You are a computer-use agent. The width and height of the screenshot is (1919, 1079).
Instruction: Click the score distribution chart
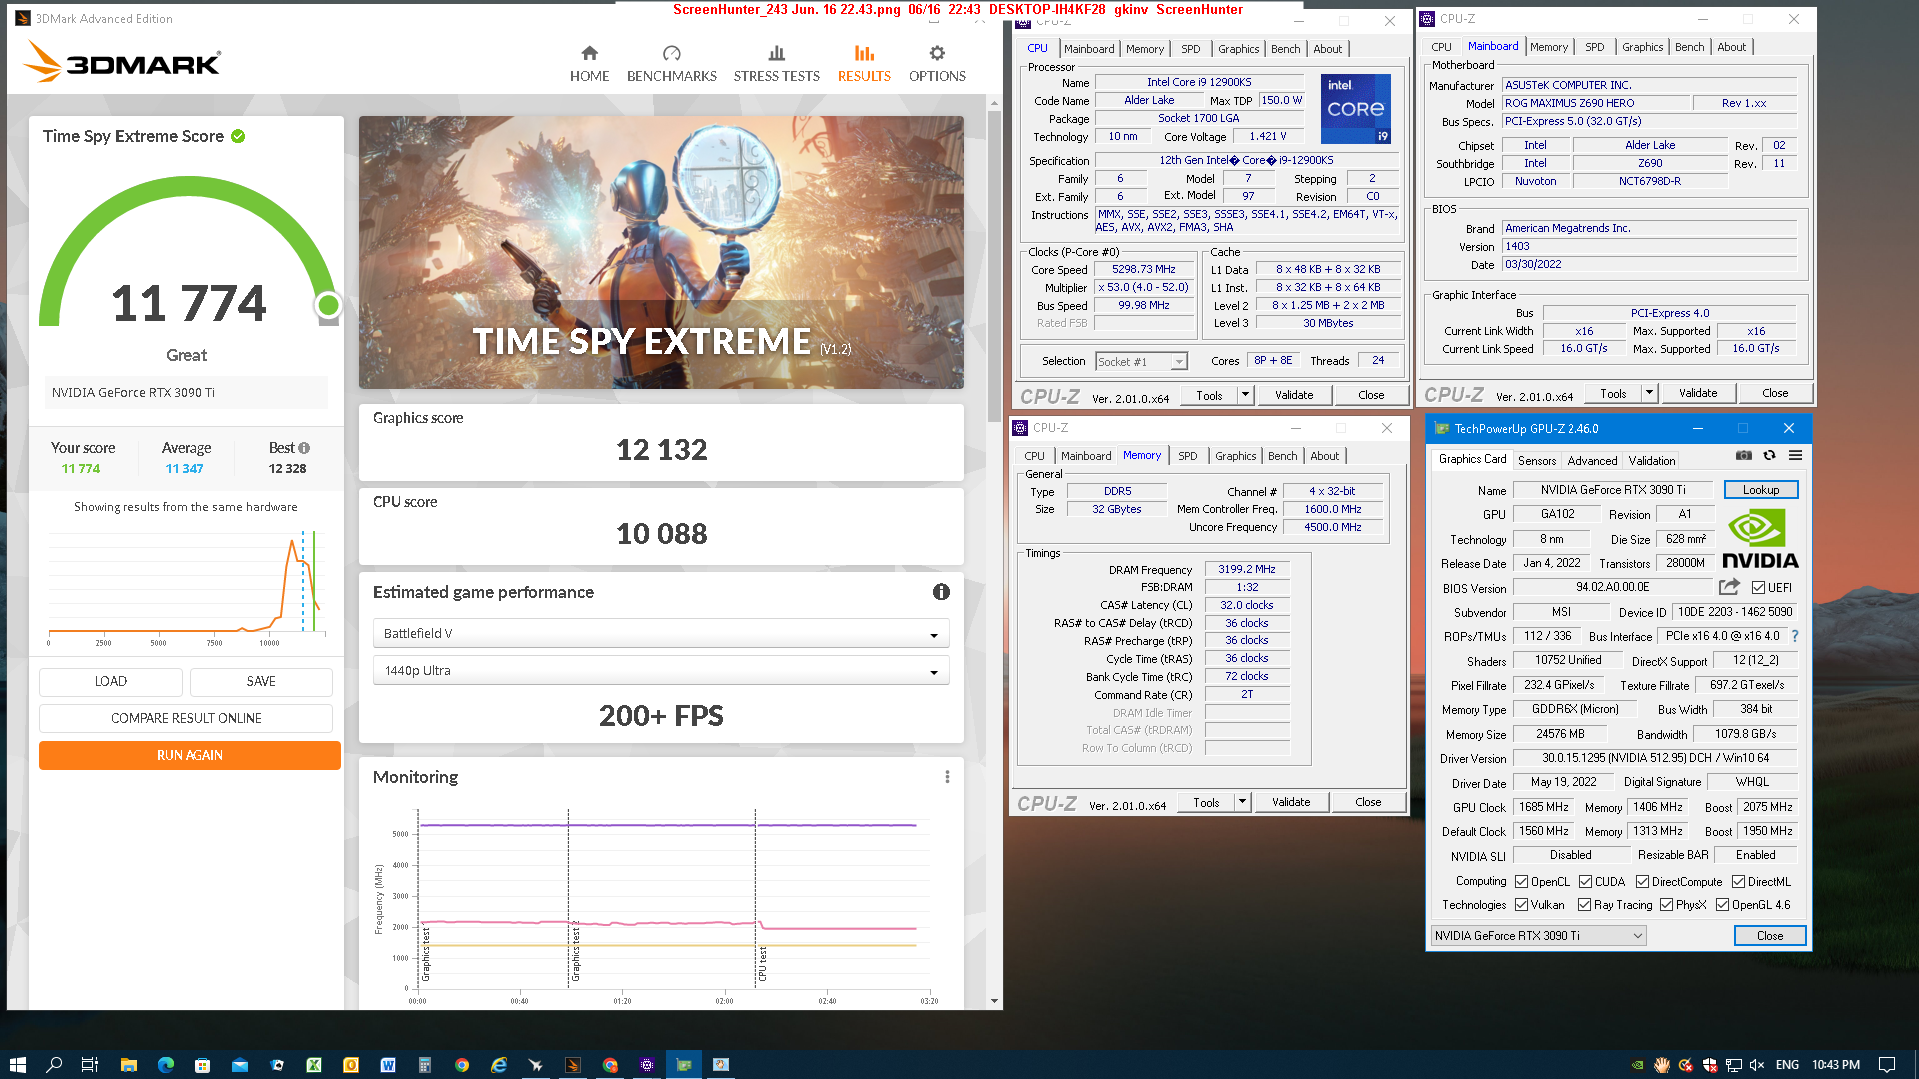(x=185, y=588)
